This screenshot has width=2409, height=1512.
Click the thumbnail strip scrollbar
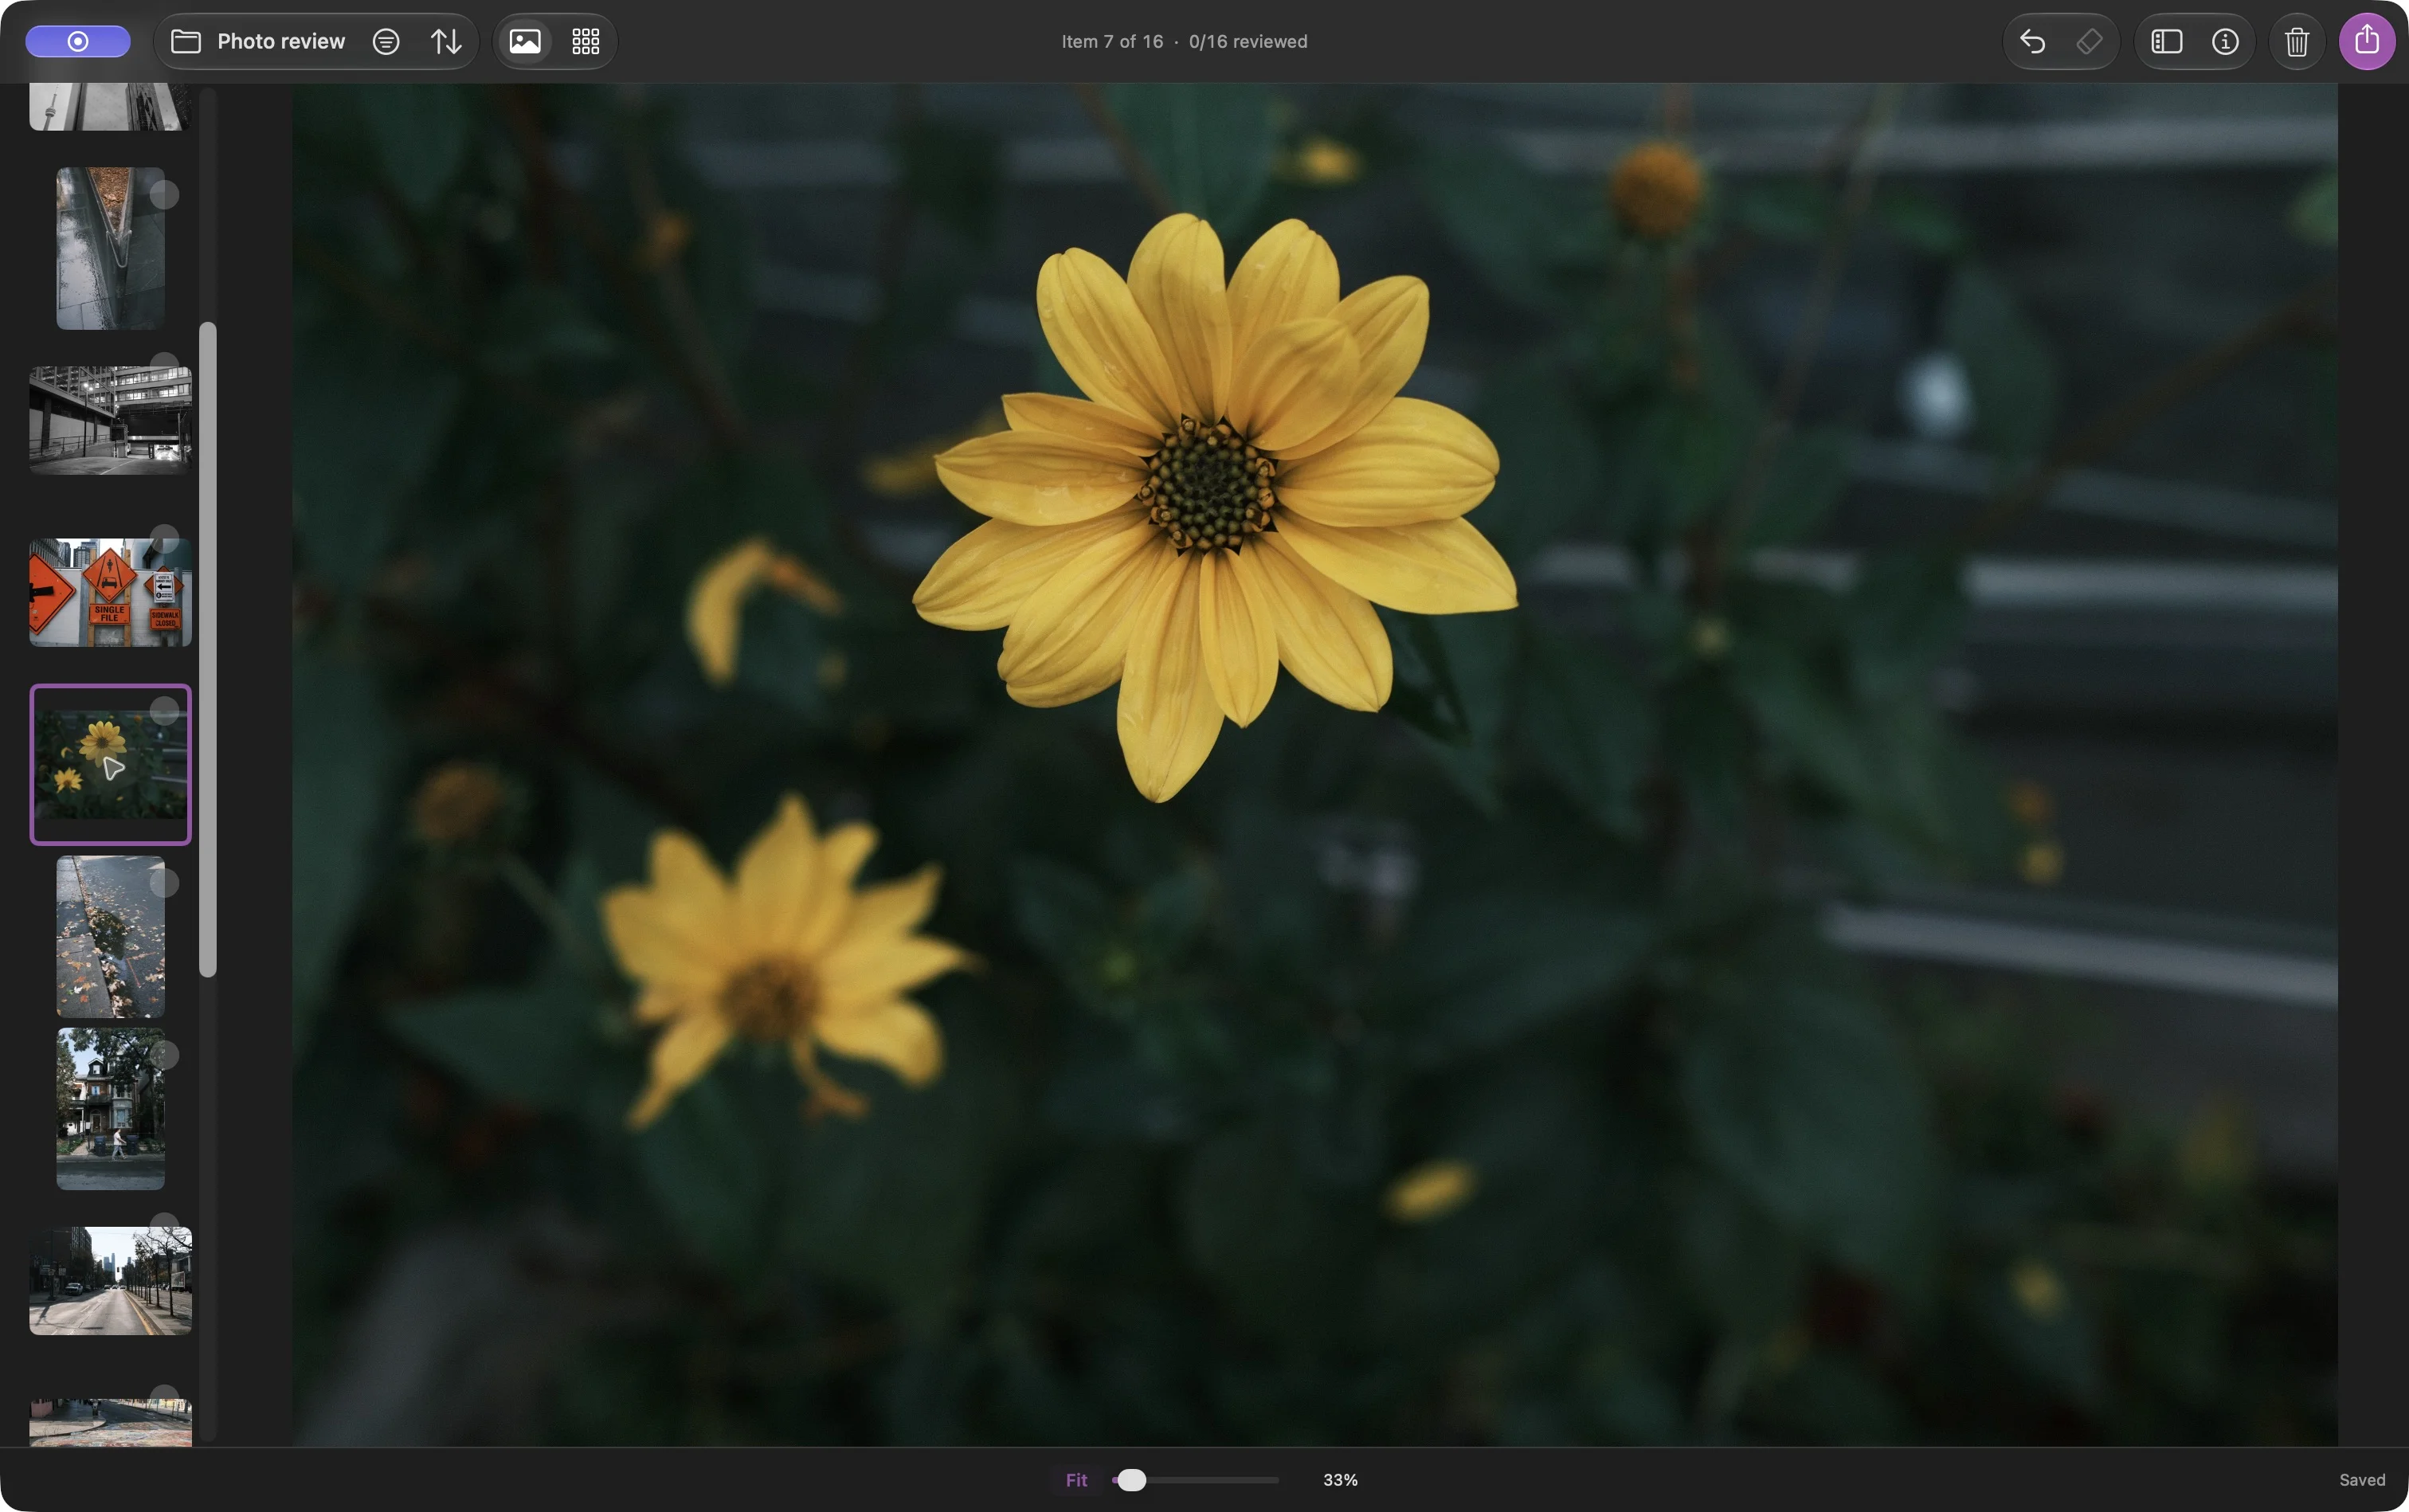pyautogui.click(x=208, y=648)
